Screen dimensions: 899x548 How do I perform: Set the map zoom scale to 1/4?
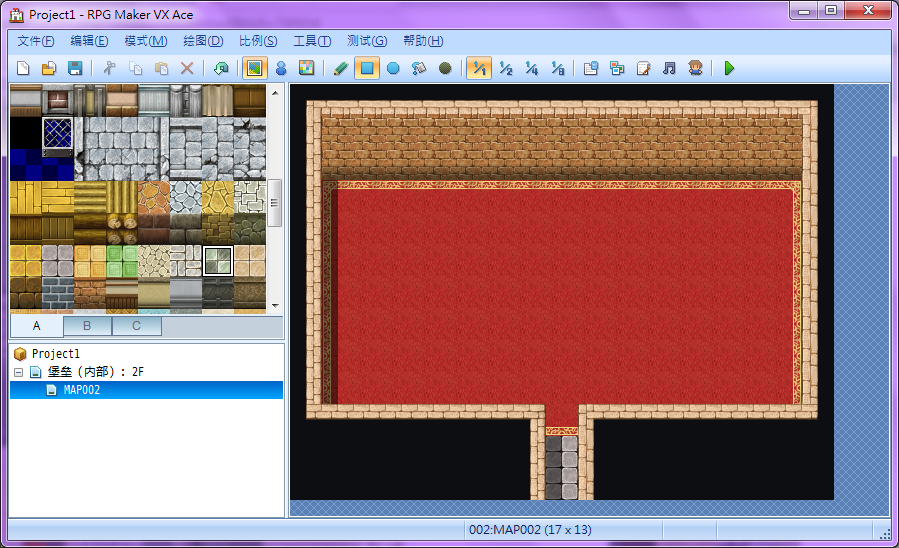click(531, 68)
